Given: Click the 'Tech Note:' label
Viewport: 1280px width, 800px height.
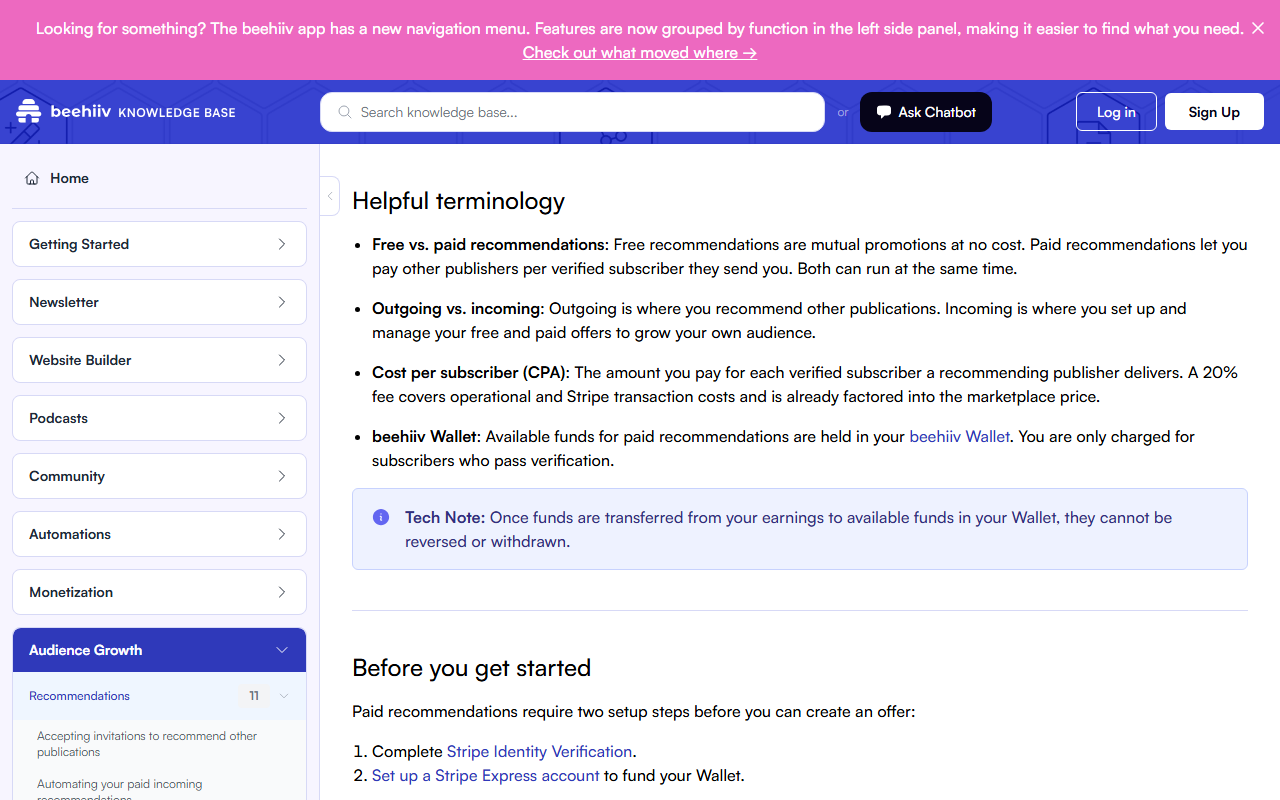Looking at the screenshot, I should click(445, 517).
